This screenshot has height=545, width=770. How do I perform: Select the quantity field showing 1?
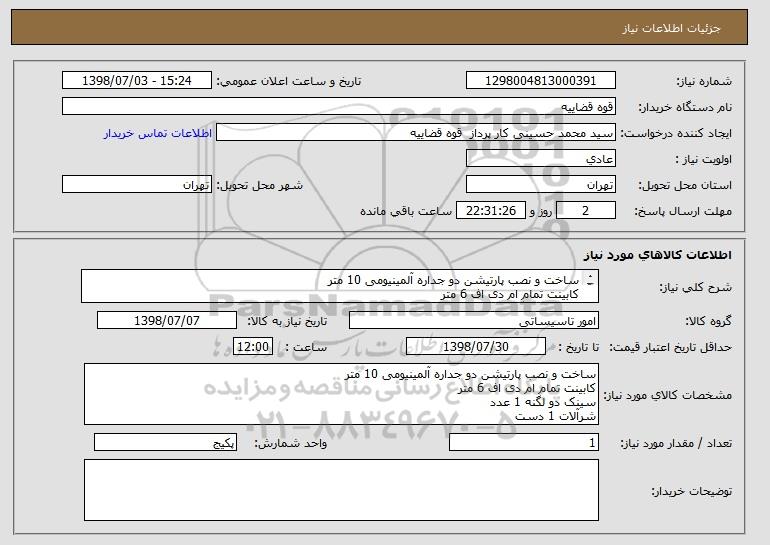tap(524, 442)
